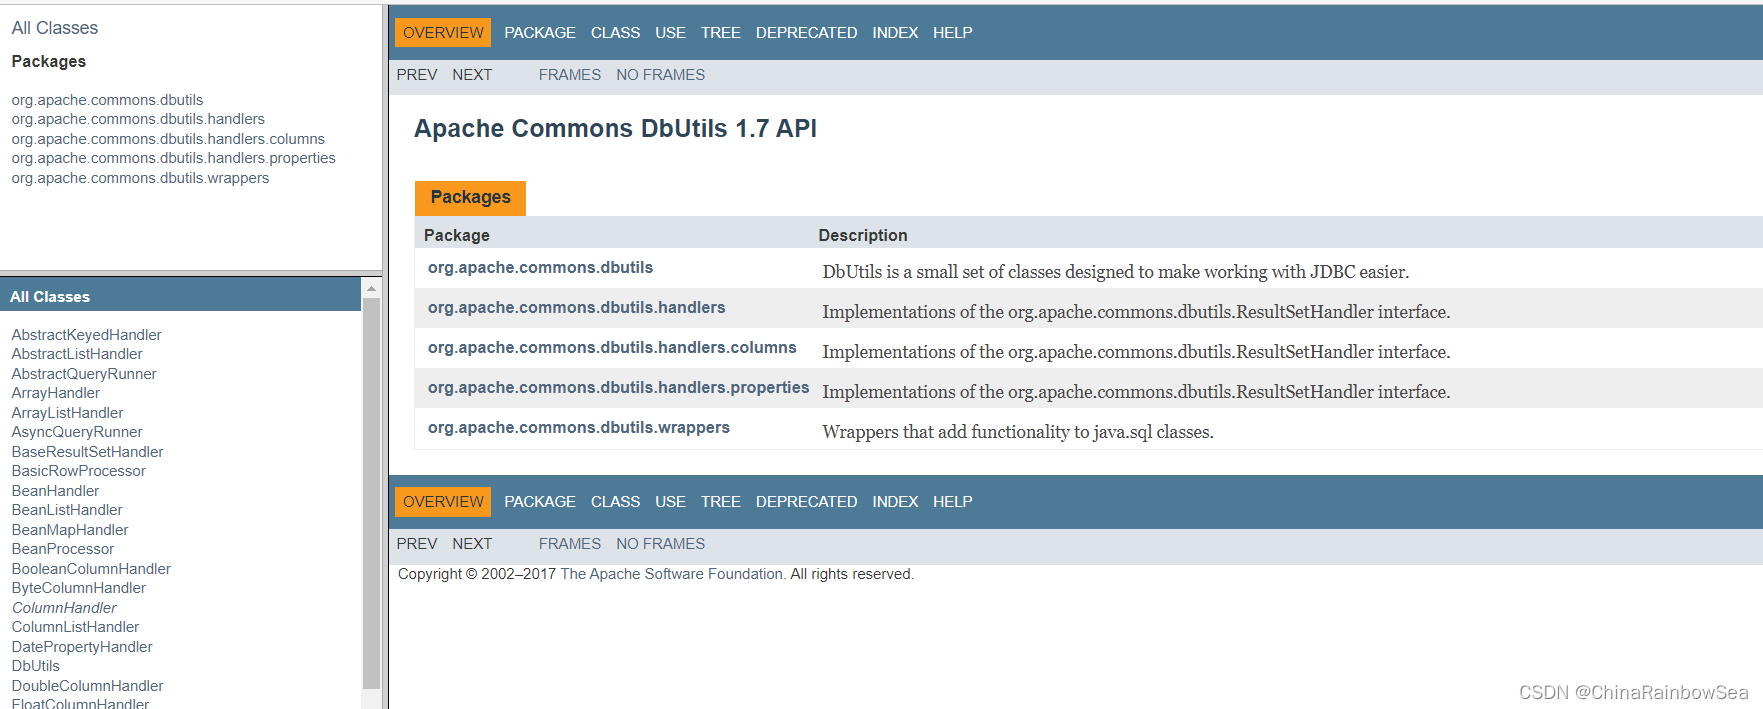Viewport: 1763px width, 709px height.
Task: Open the AsyncQueryRunner class
Action: point(77,432)
